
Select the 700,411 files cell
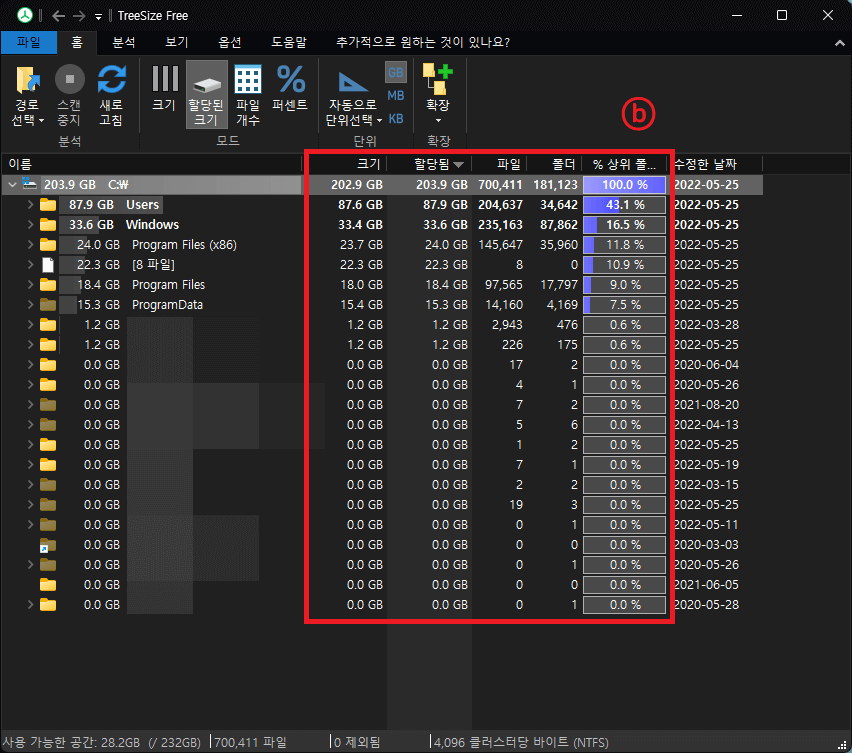click(500, 185)
